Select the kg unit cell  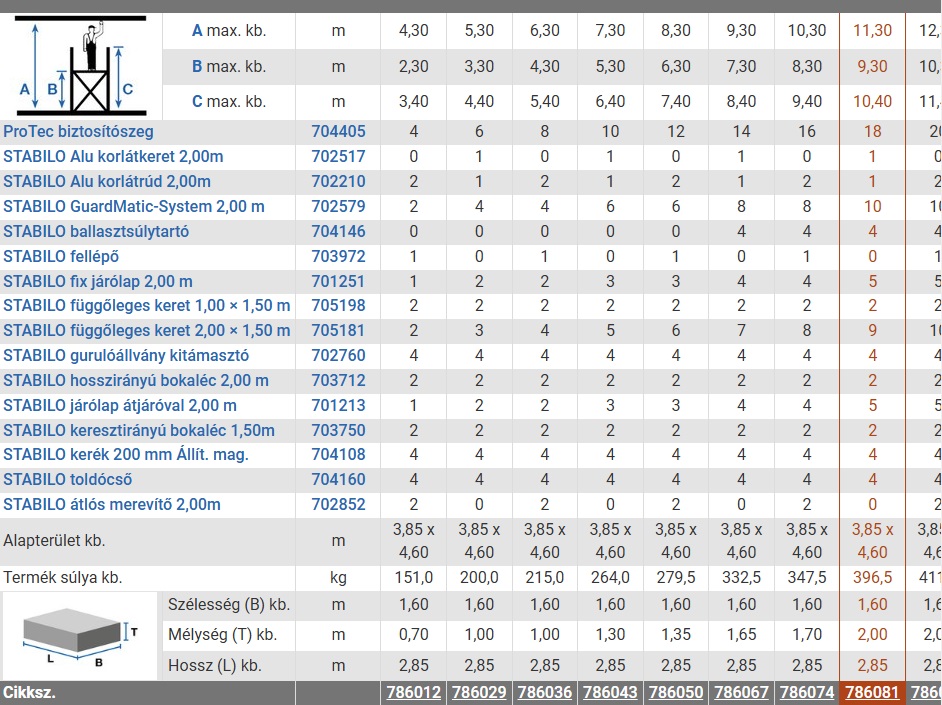(338, 578)
